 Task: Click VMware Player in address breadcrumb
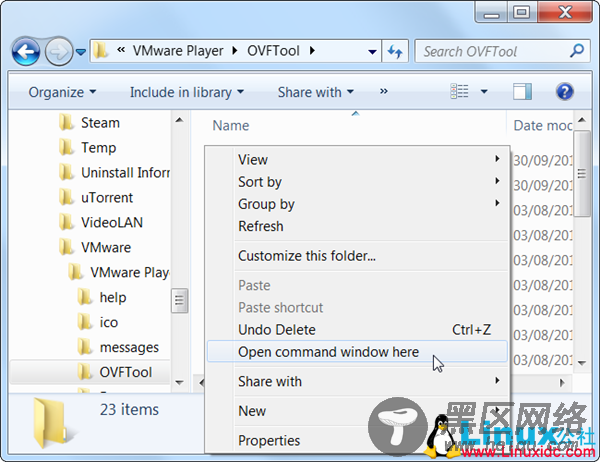(178, 51)
